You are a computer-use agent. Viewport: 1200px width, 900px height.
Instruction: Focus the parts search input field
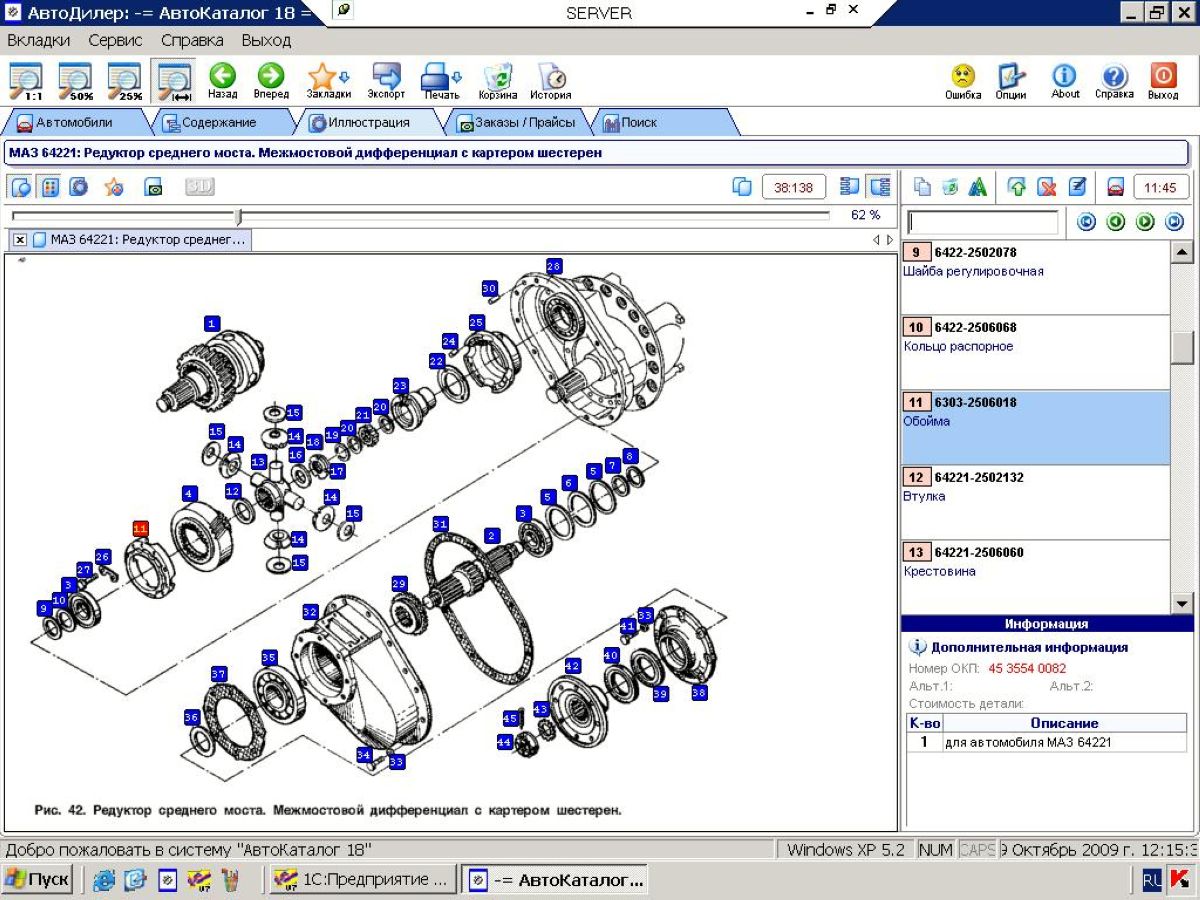[x=983, y=222]
